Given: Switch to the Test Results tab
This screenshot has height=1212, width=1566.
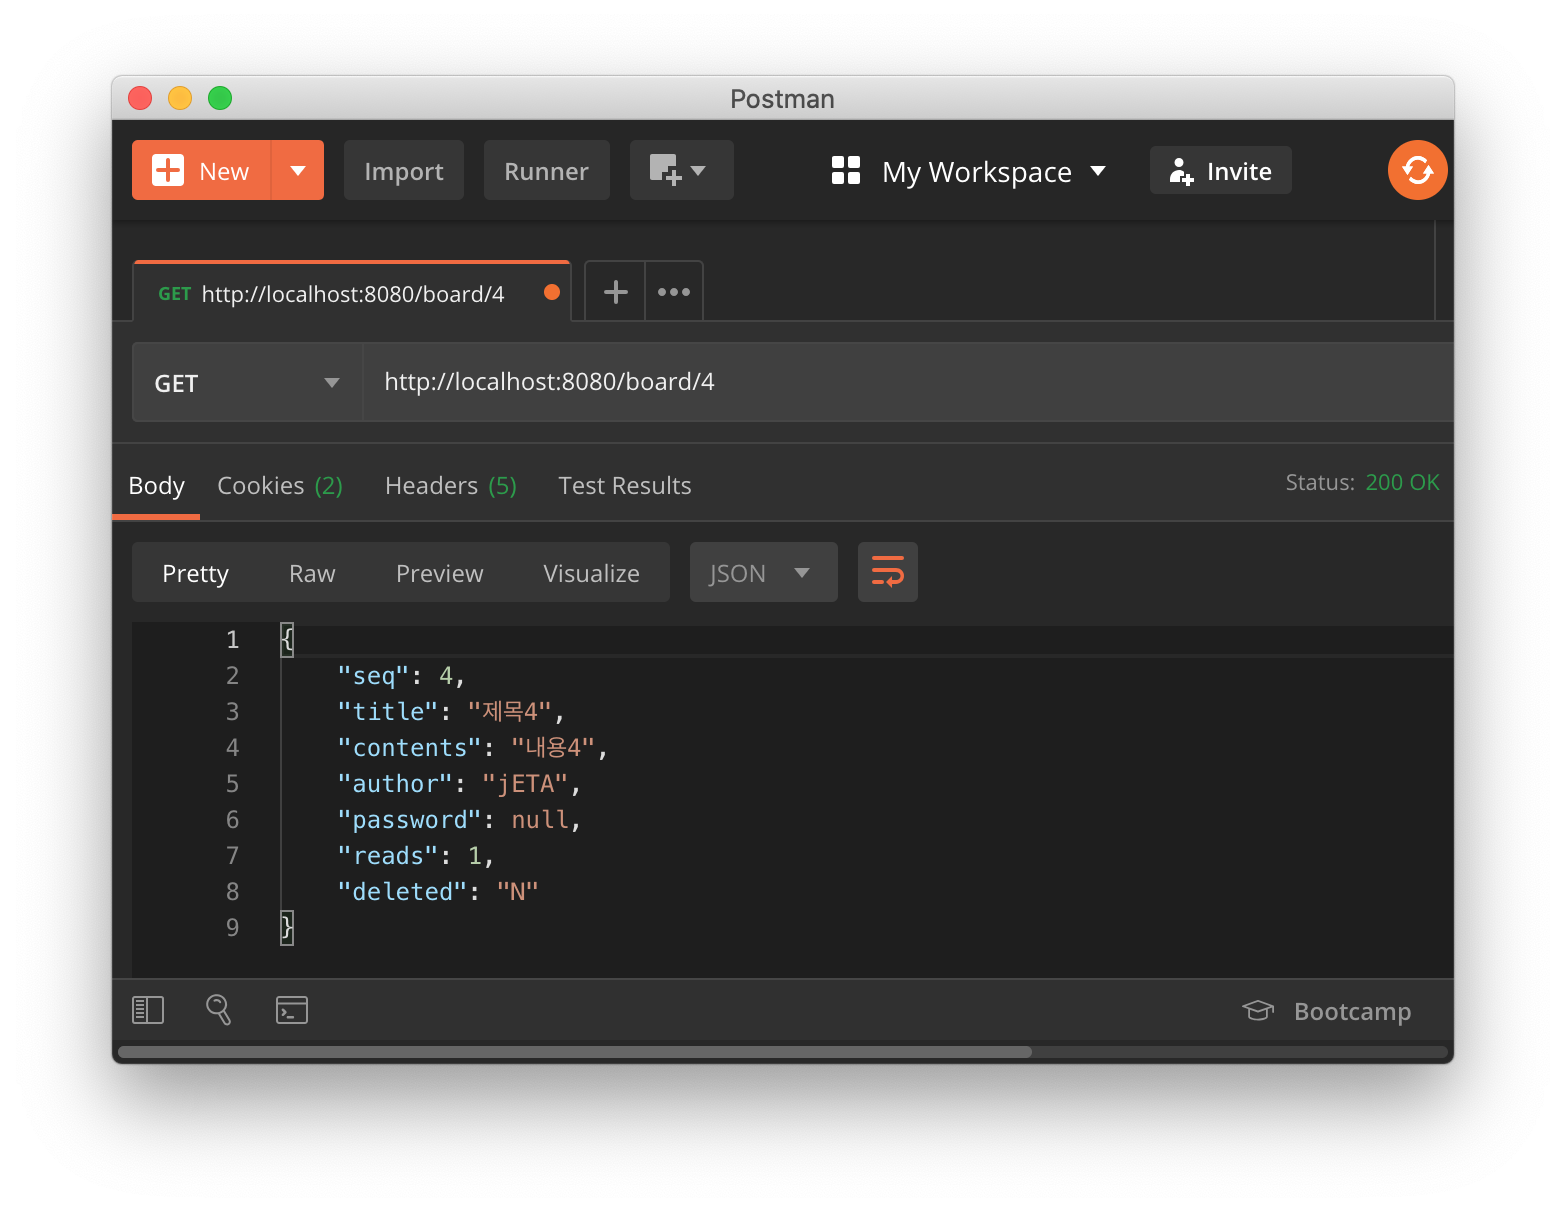Looking at the screenshot, I should tap(624, 486).
